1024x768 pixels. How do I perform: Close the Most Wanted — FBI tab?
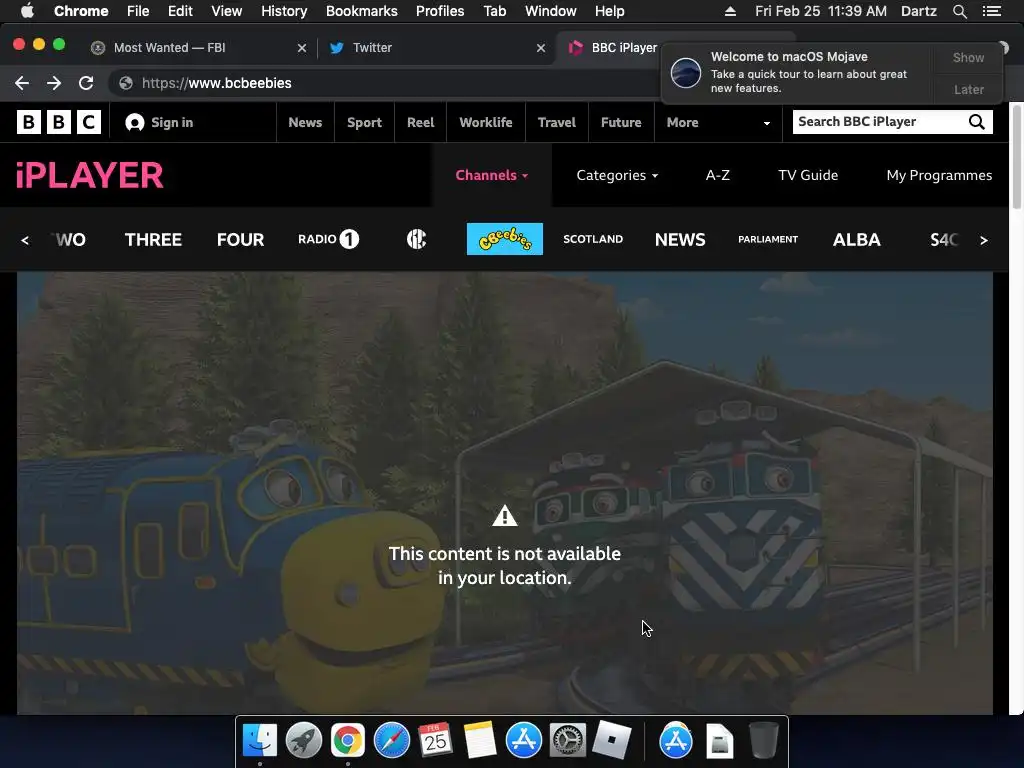click(302, 48)
